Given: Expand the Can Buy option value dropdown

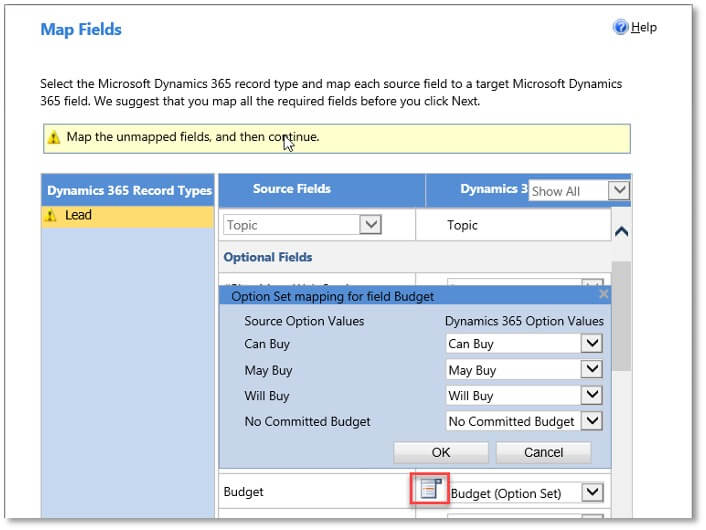Looking at the screenshot, I should [x=592, y=344].
